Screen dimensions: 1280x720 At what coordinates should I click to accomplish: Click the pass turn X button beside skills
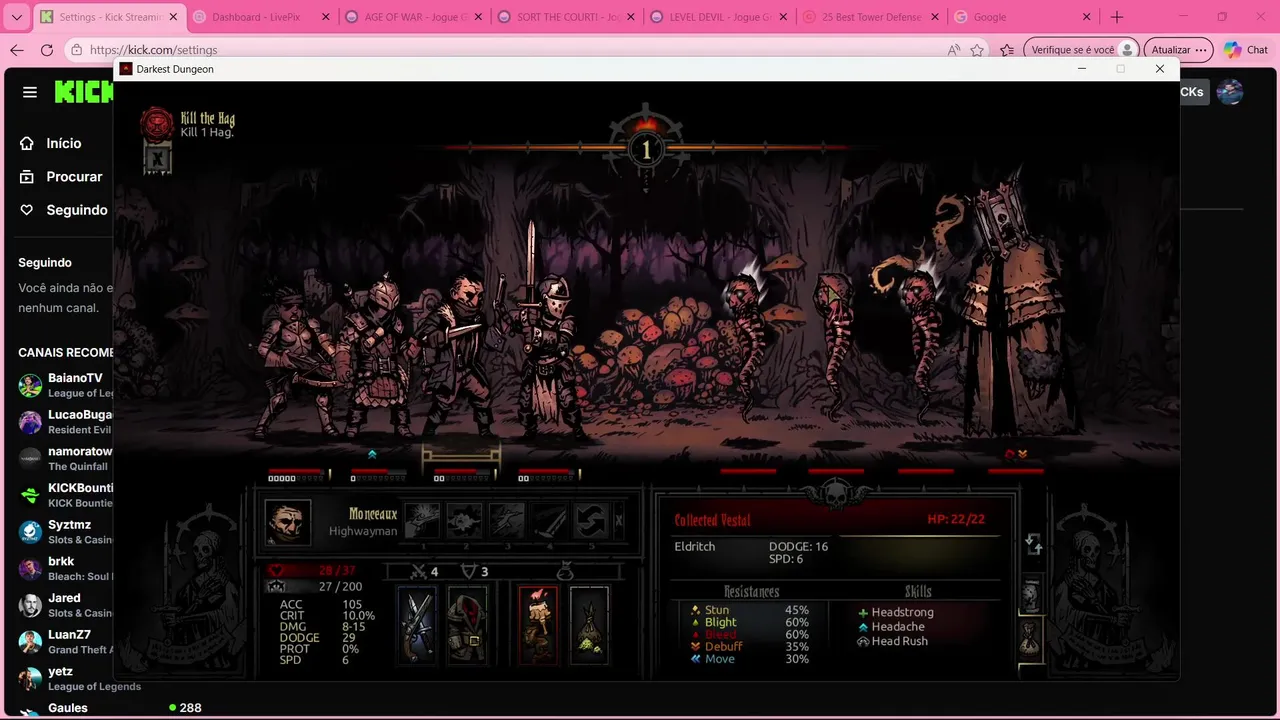619,521
